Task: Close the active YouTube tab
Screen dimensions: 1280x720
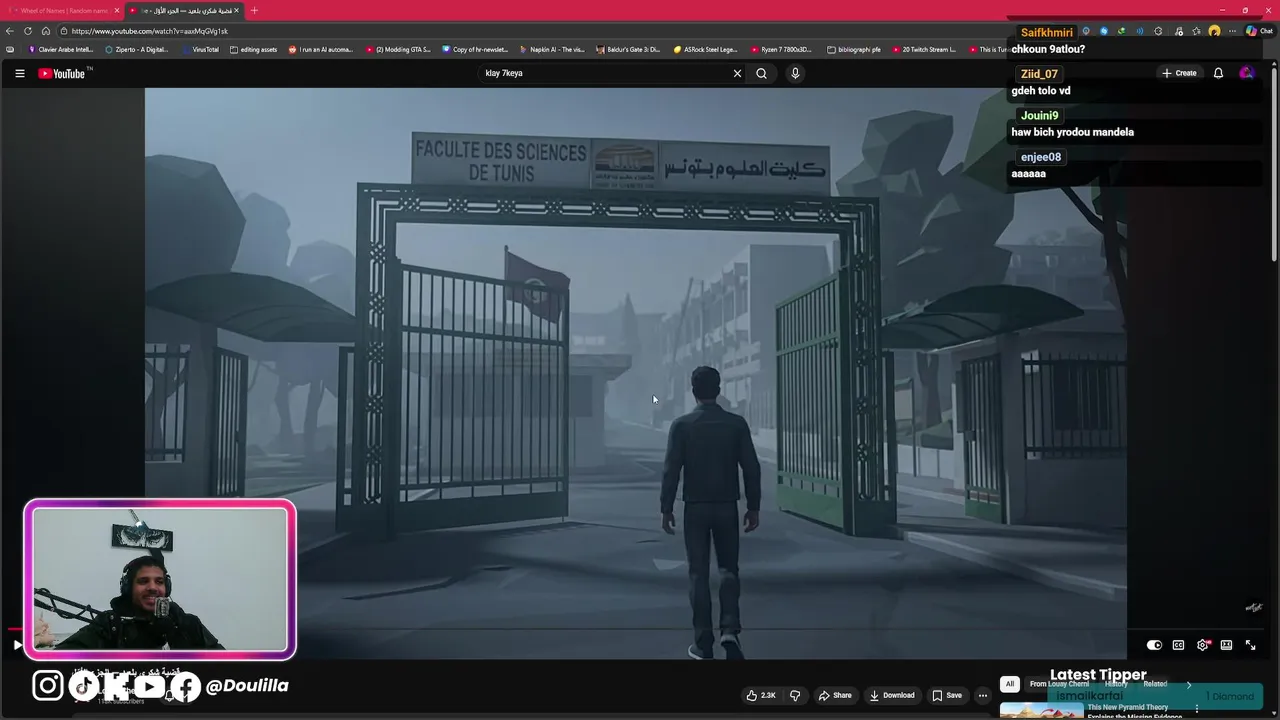Action: (x=237, y=10)
